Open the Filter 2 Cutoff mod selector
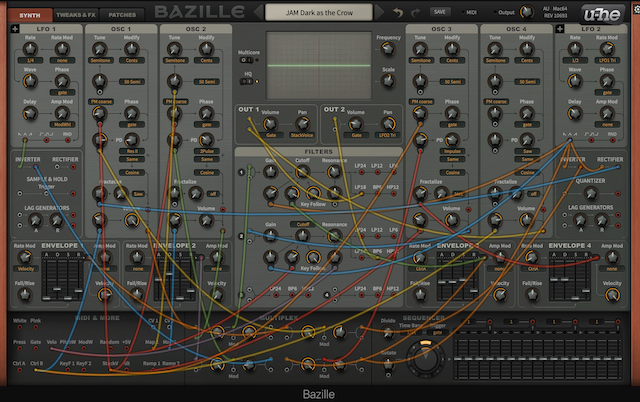The width and height of the screenshot is (640, 402). coord(302,224)
